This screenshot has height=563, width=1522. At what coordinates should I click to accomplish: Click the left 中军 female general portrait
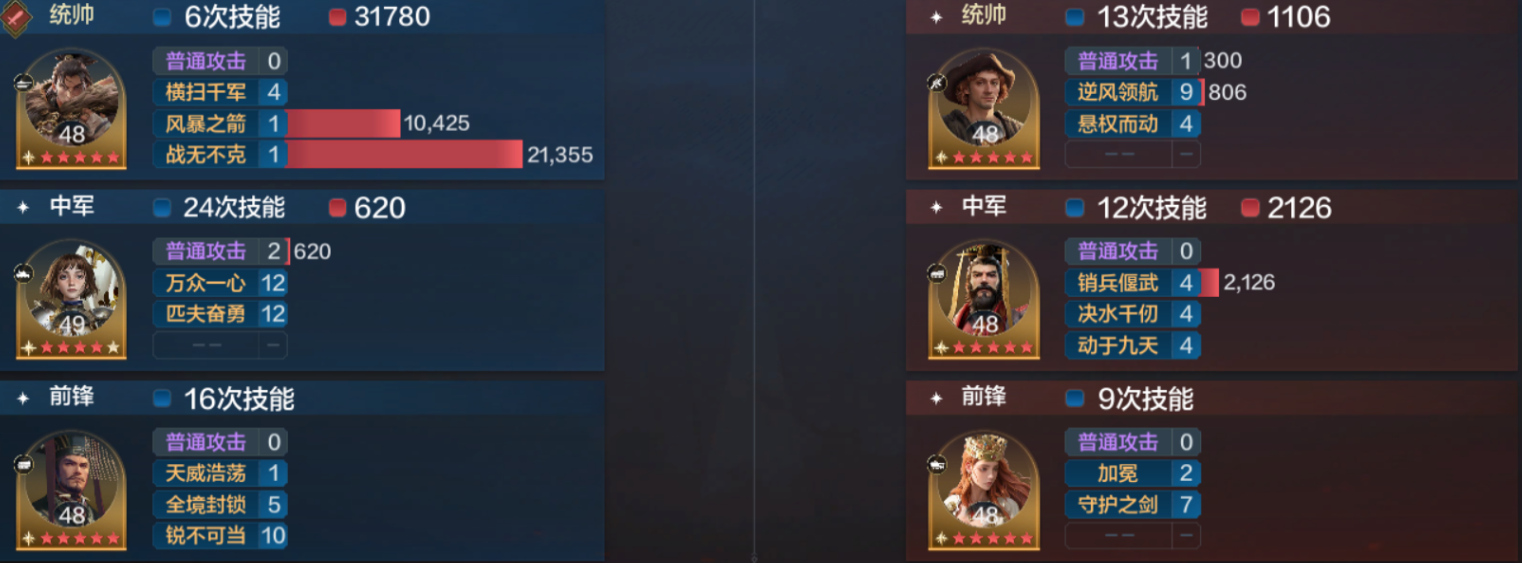click(72, 299)
